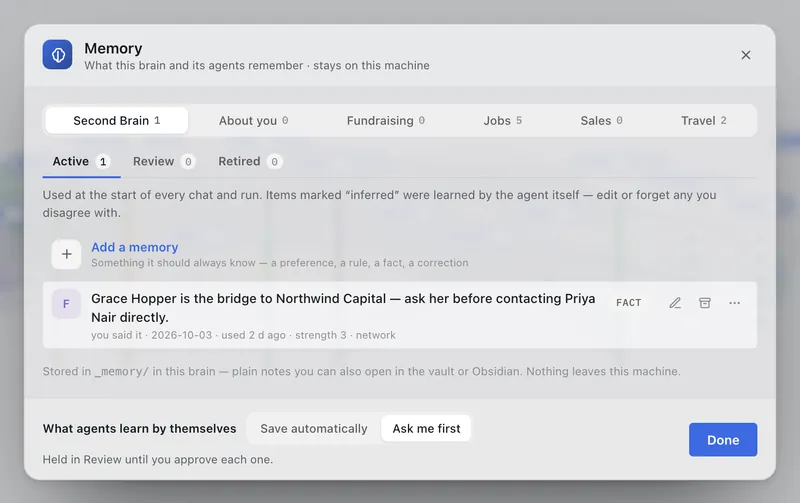Click the FACT label on the memory

[629, 303]
